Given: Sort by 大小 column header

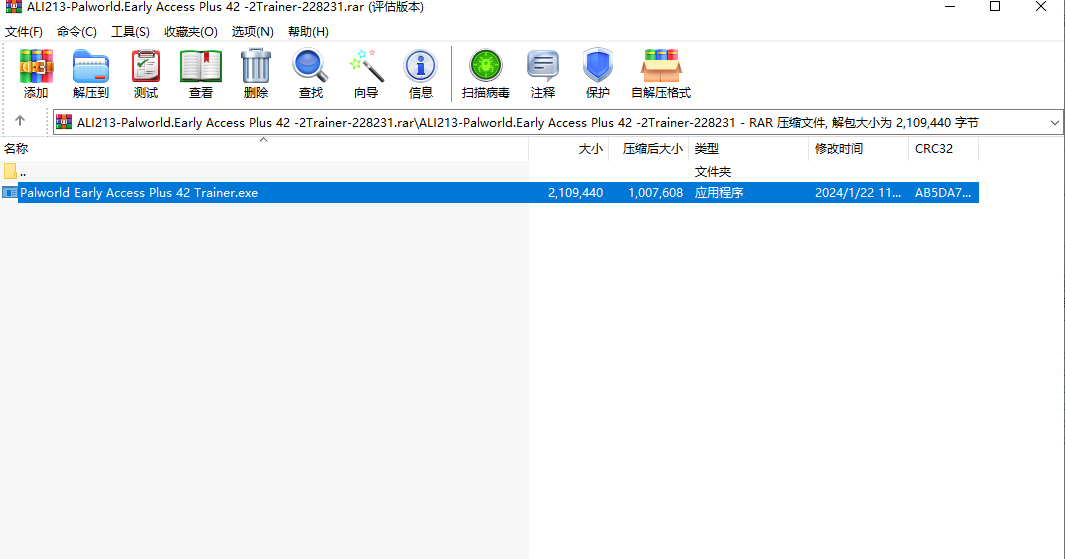Looking at the screenshot, I should pyautogui.click(x=568, y=149).
